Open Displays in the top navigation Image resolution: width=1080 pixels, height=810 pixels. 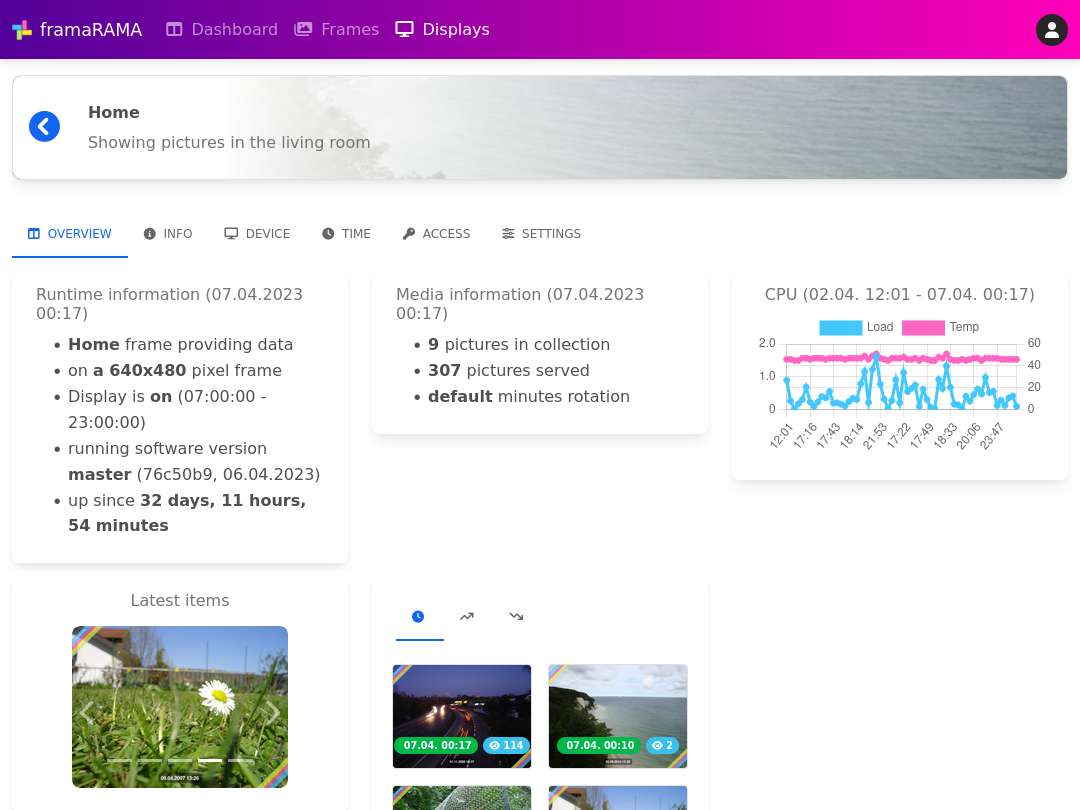pos(443,30)
